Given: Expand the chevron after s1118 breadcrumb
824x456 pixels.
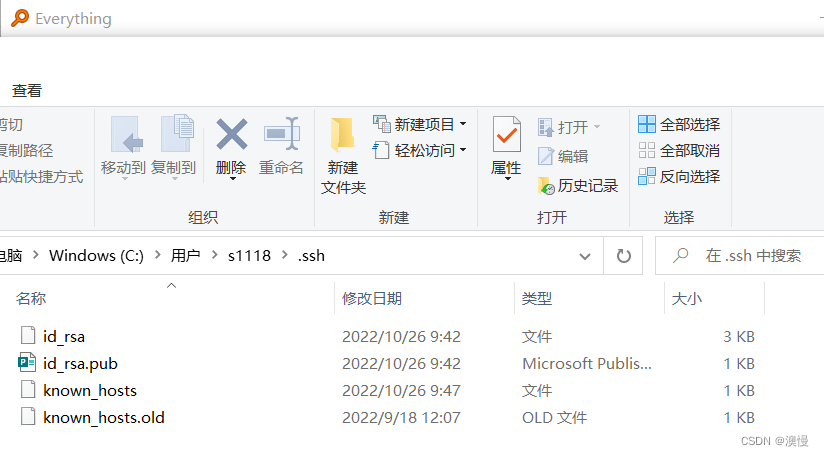Looking at the screenshot, I should pos(285,255).
